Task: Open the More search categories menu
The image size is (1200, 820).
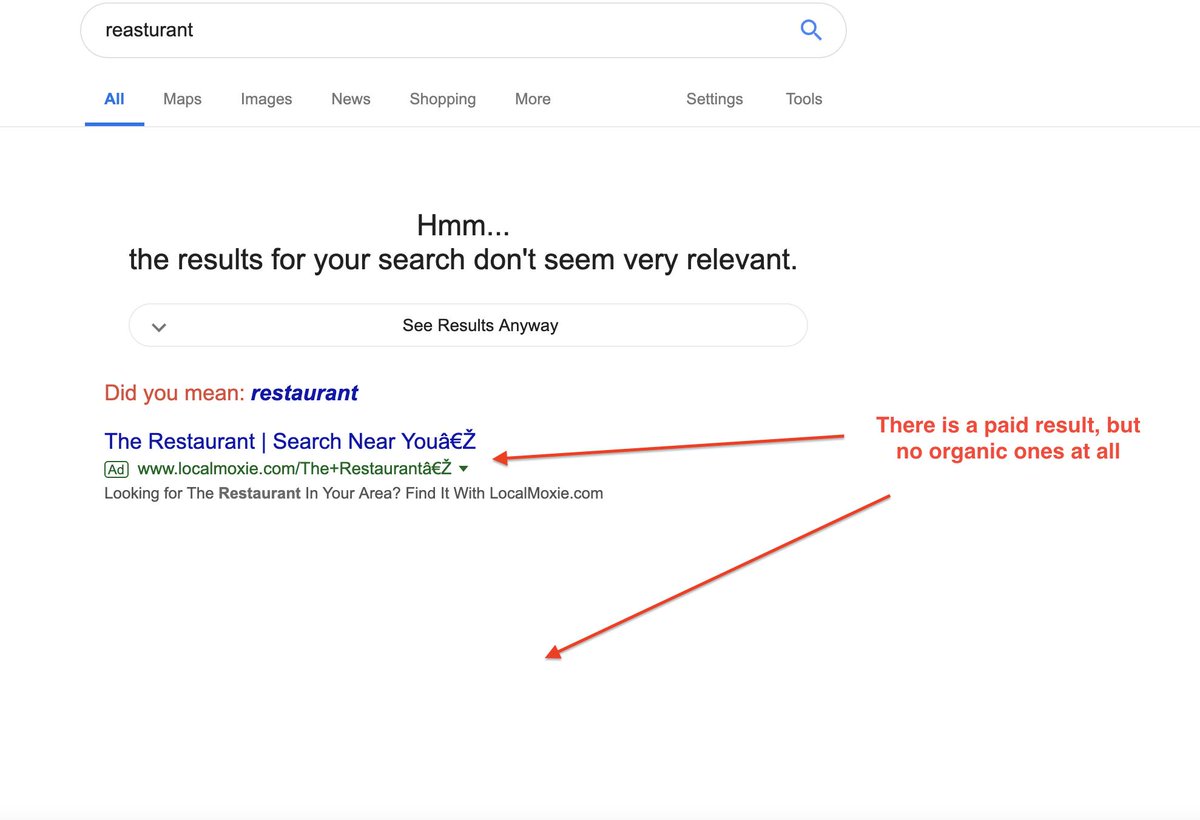Action: pyautogui.click(x=533, y=99)
